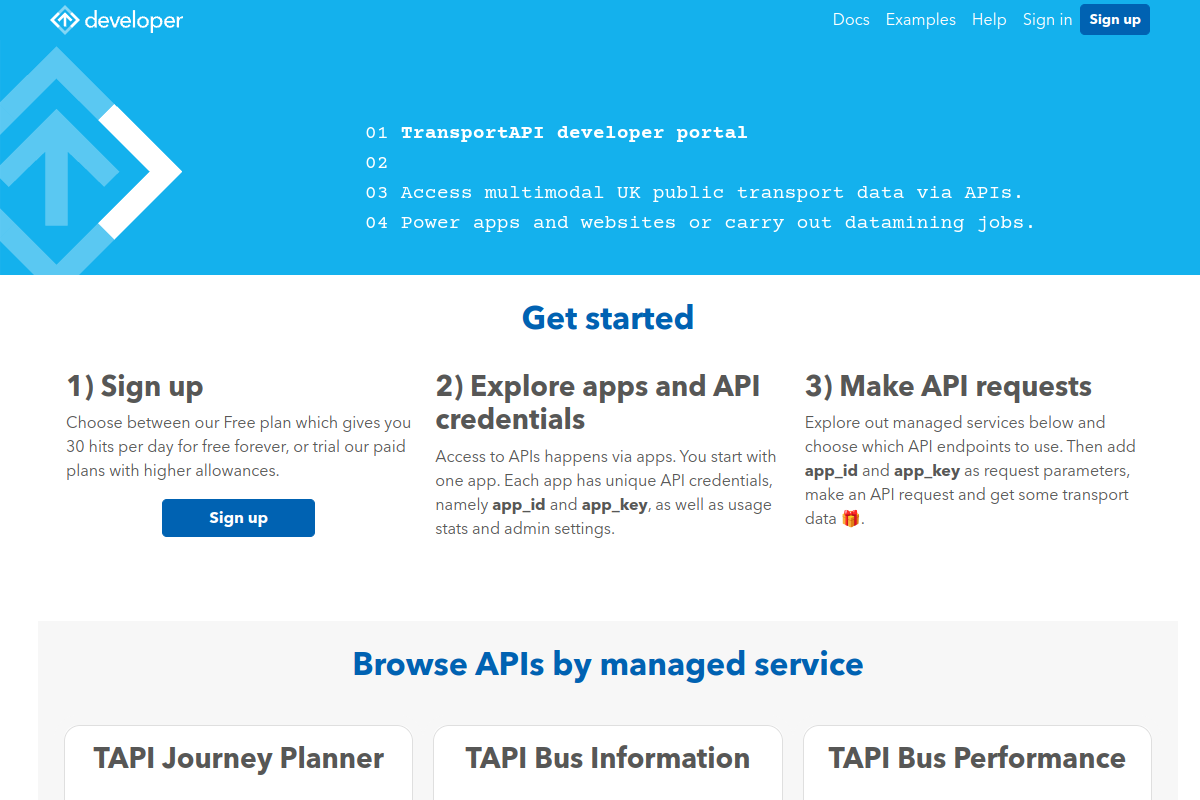Open the TAPI Bus Information card

(608, 762)
